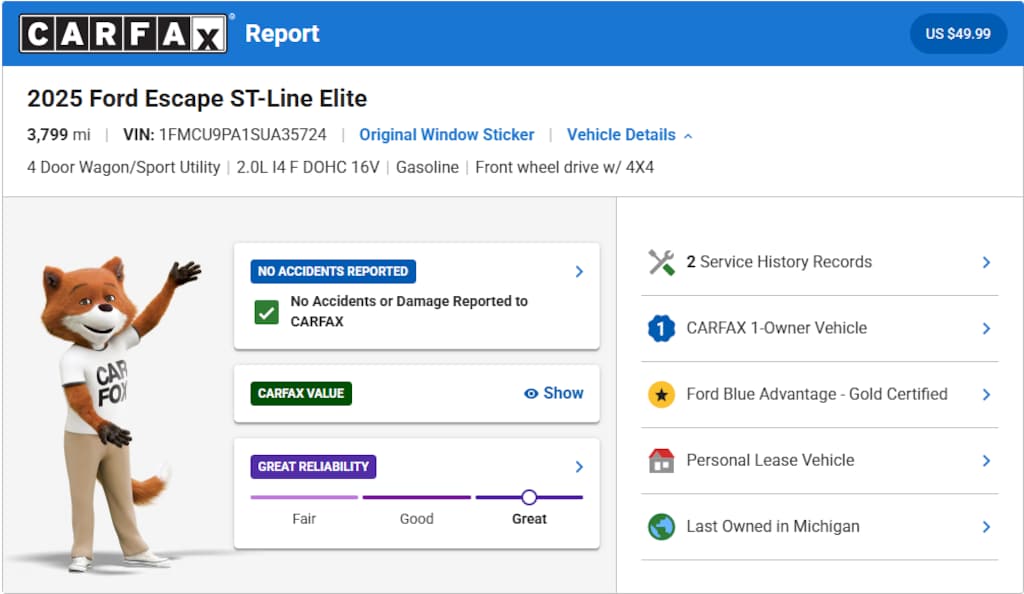
Task: Click Ford Blue Advantage - Gold Certified text
Action: [x=817, y=394]
